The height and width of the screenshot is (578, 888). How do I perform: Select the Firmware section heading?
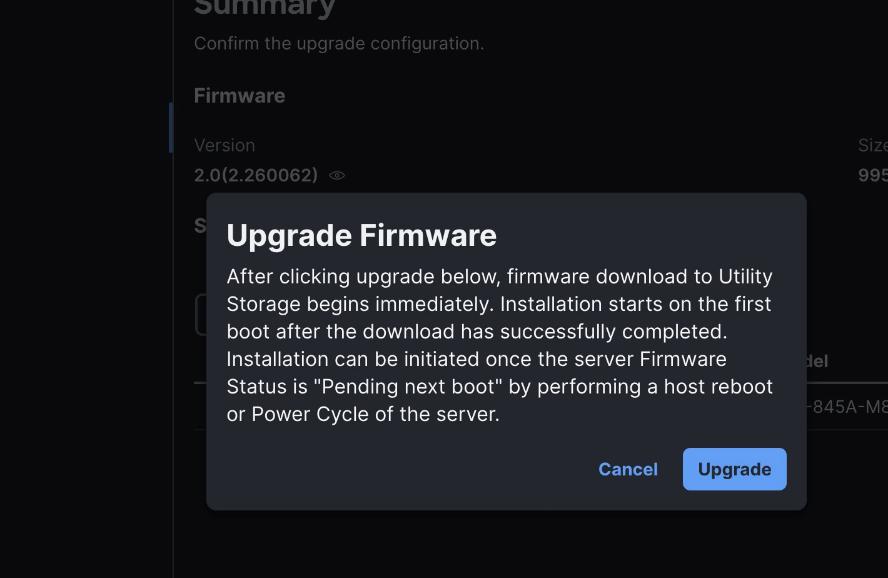click(x=240, y=96)
